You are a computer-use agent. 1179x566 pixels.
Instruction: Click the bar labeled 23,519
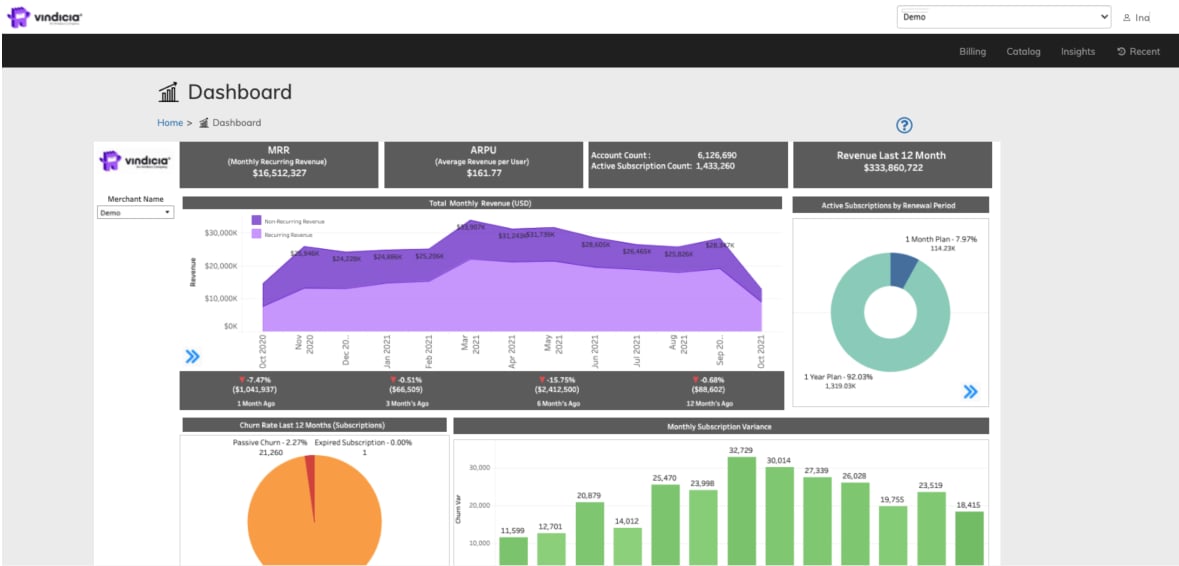931,529
